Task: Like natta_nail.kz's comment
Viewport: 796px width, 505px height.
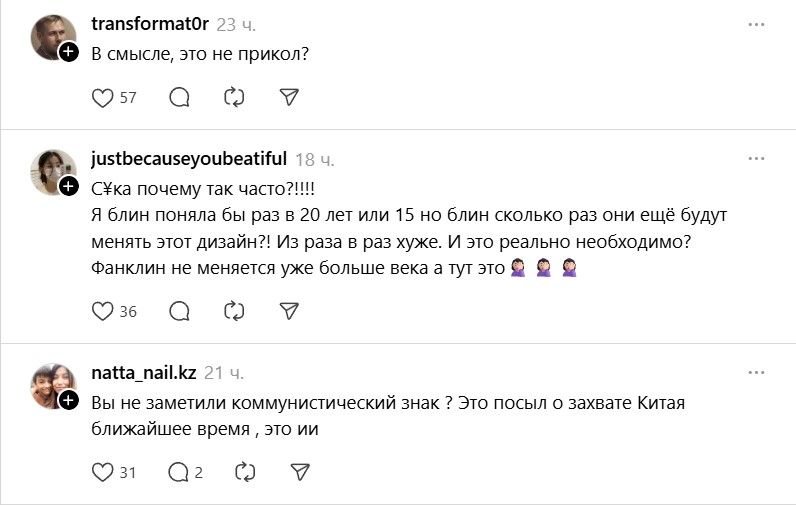Action: point(102,471)
